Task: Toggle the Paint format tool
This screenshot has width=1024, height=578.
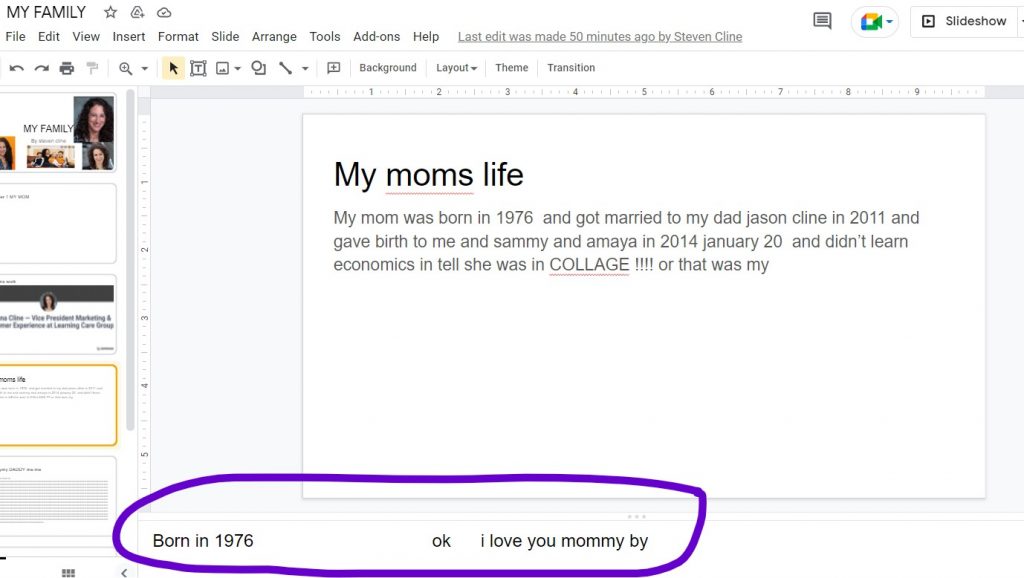Action: tap(92, 68)
